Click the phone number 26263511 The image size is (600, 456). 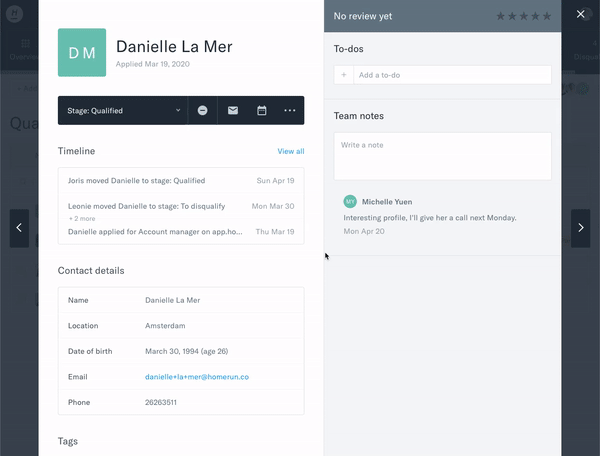pos(161,402)
